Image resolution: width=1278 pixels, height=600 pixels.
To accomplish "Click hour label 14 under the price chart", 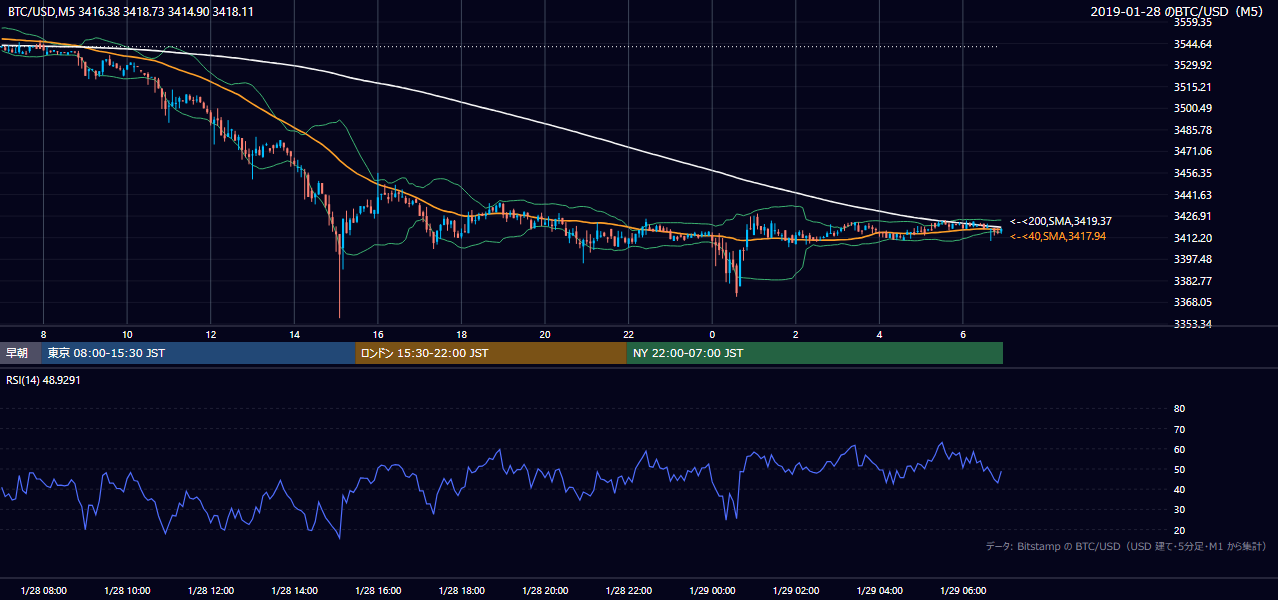I will tap(294, 334).
